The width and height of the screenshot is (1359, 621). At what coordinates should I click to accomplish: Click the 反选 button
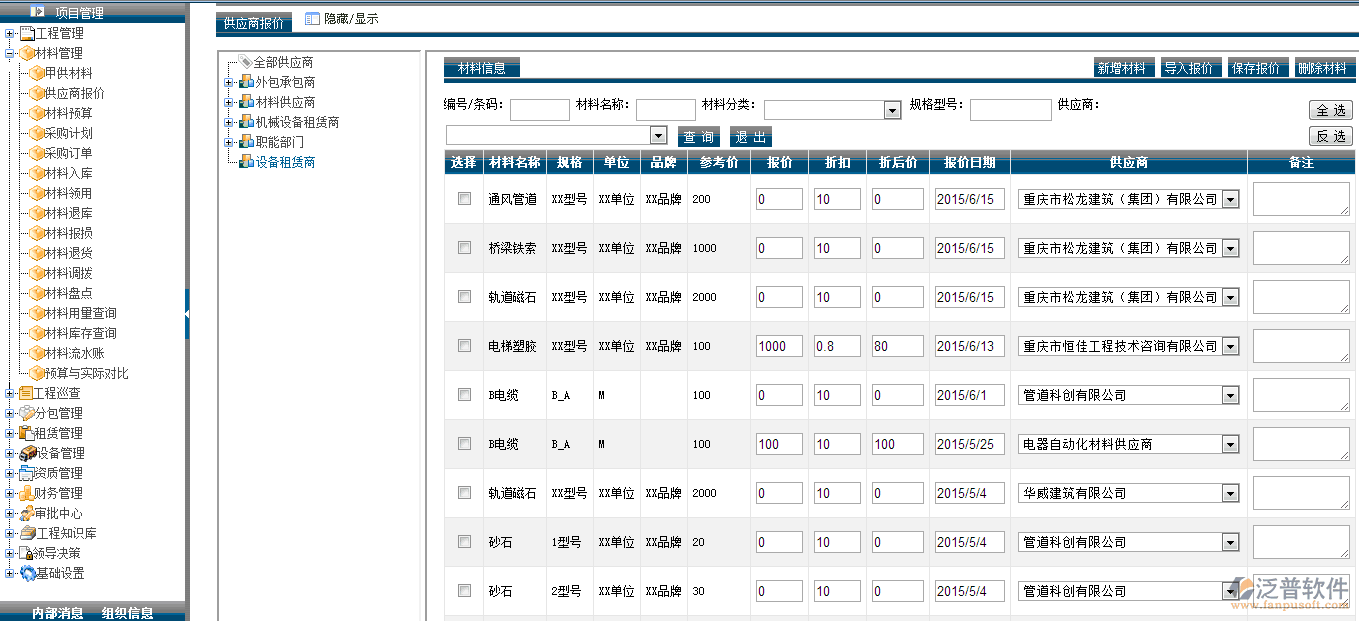pyautogui.click(x=1331, y=136)
